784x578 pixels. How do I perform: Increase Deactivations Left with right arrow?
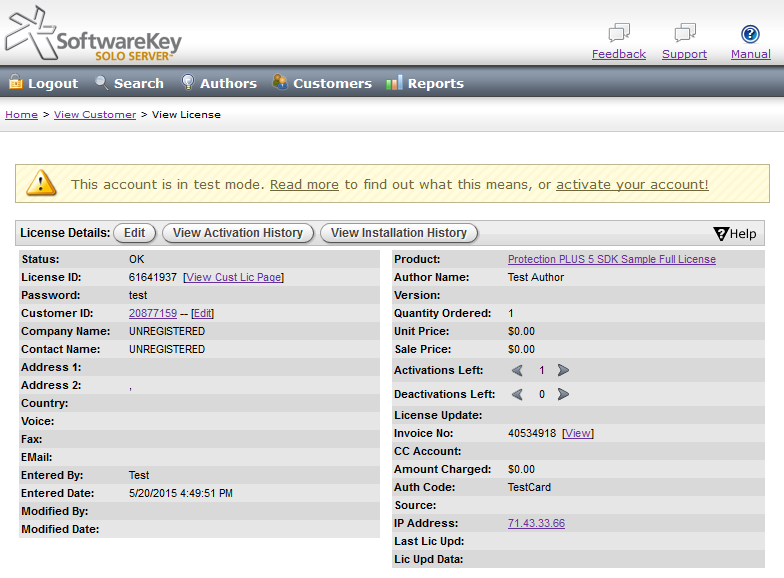point(563,394)
